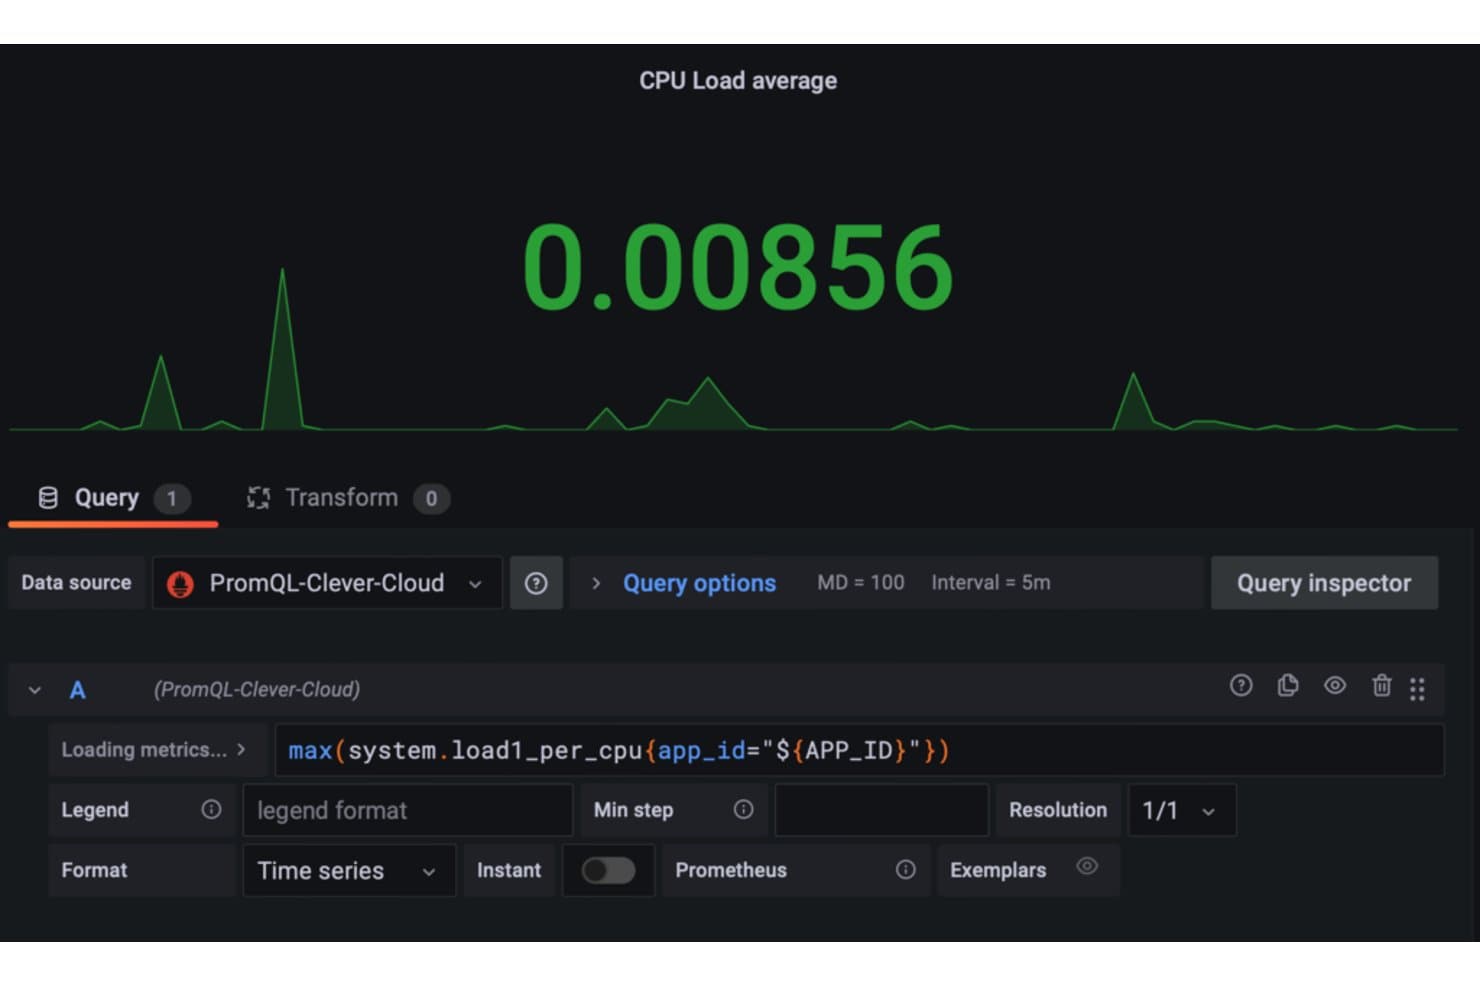Switch to the Query tab
Screen dimensions: 1480x987
pos(113,498)
